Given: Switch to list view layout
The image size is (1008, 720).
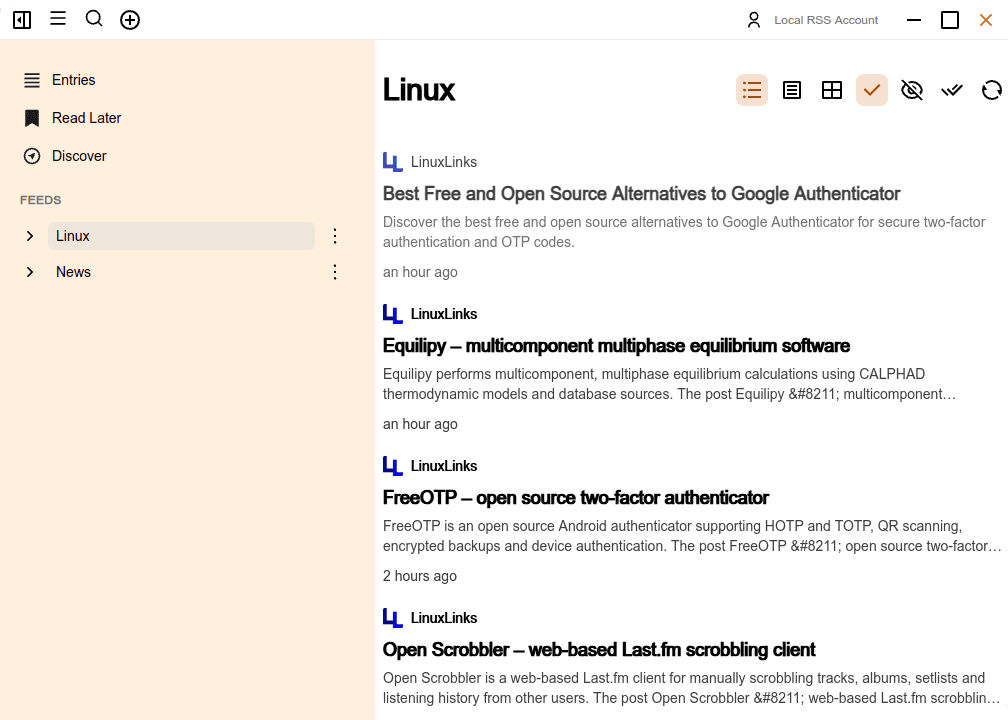Looking at the screenshot, I should pos(752,90).
